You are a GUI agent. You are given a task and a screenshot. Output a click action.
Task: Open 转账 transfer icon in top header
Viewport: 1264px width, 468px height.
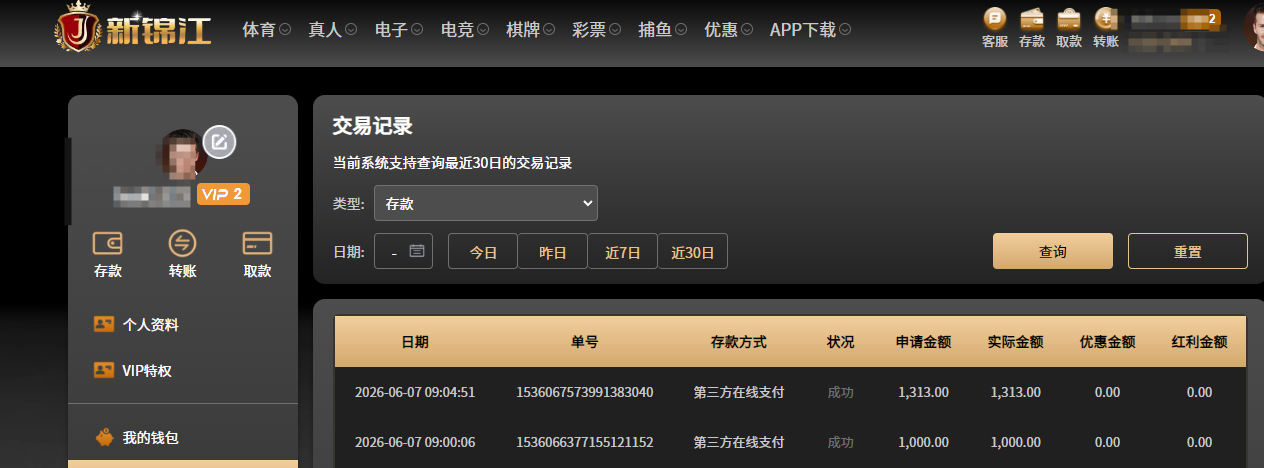point(1106,28)
